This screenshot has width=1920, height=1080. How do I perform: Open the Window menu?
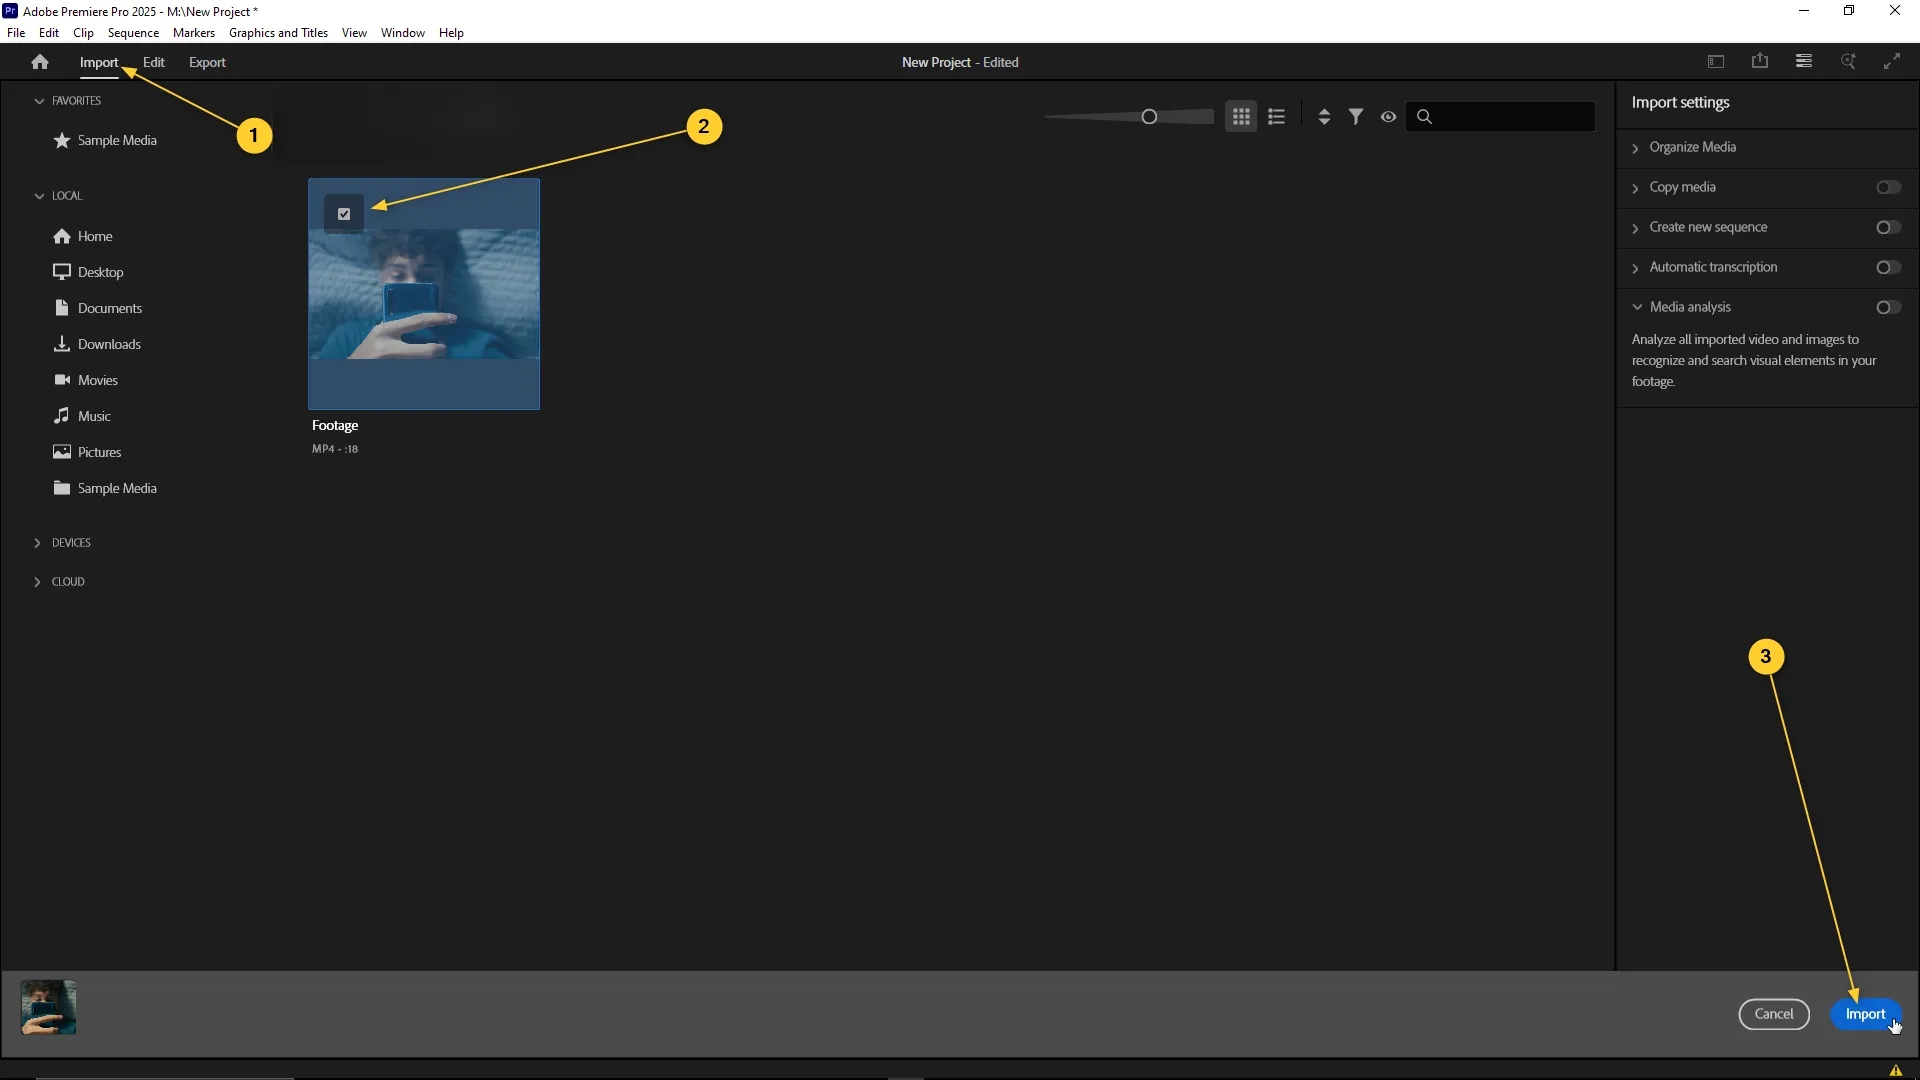point(403,33)
